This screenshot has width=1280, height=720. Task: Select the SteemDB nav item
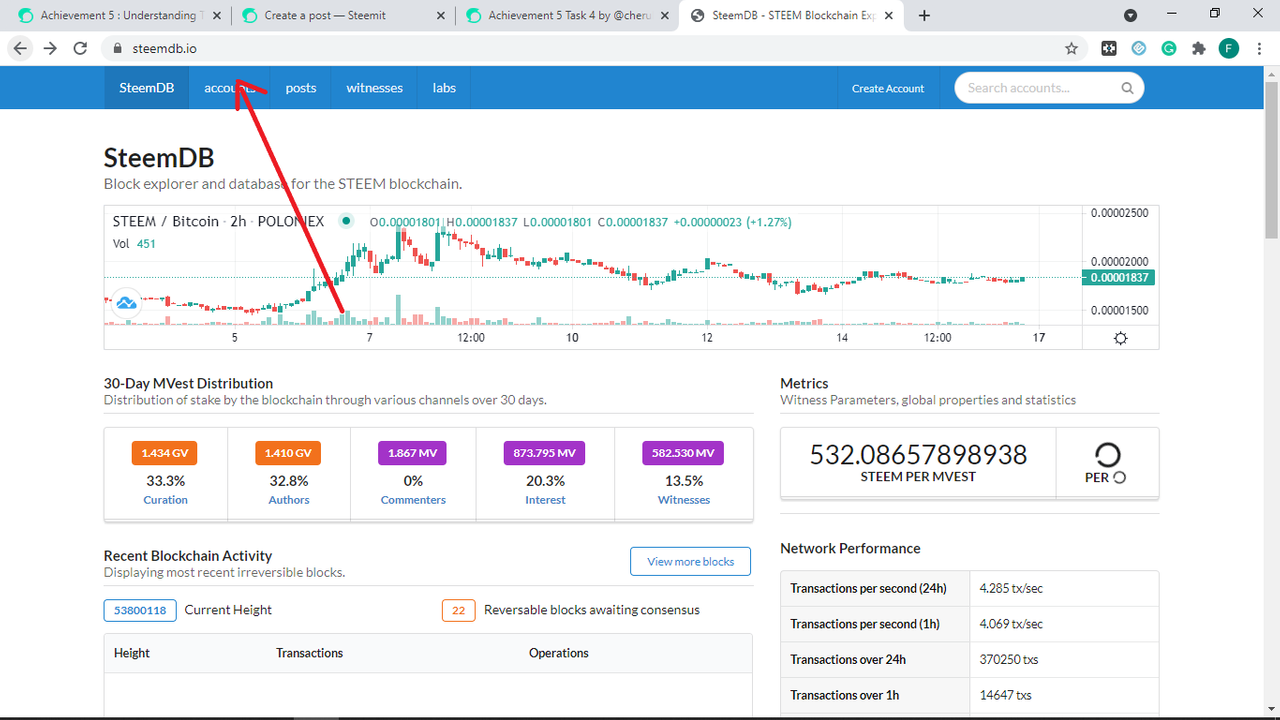click(147, 88)
